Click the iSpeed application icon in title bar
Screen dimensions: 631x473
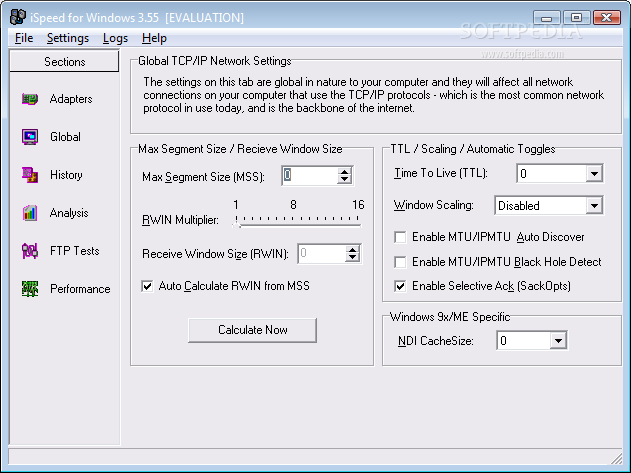tap(18, 17)
